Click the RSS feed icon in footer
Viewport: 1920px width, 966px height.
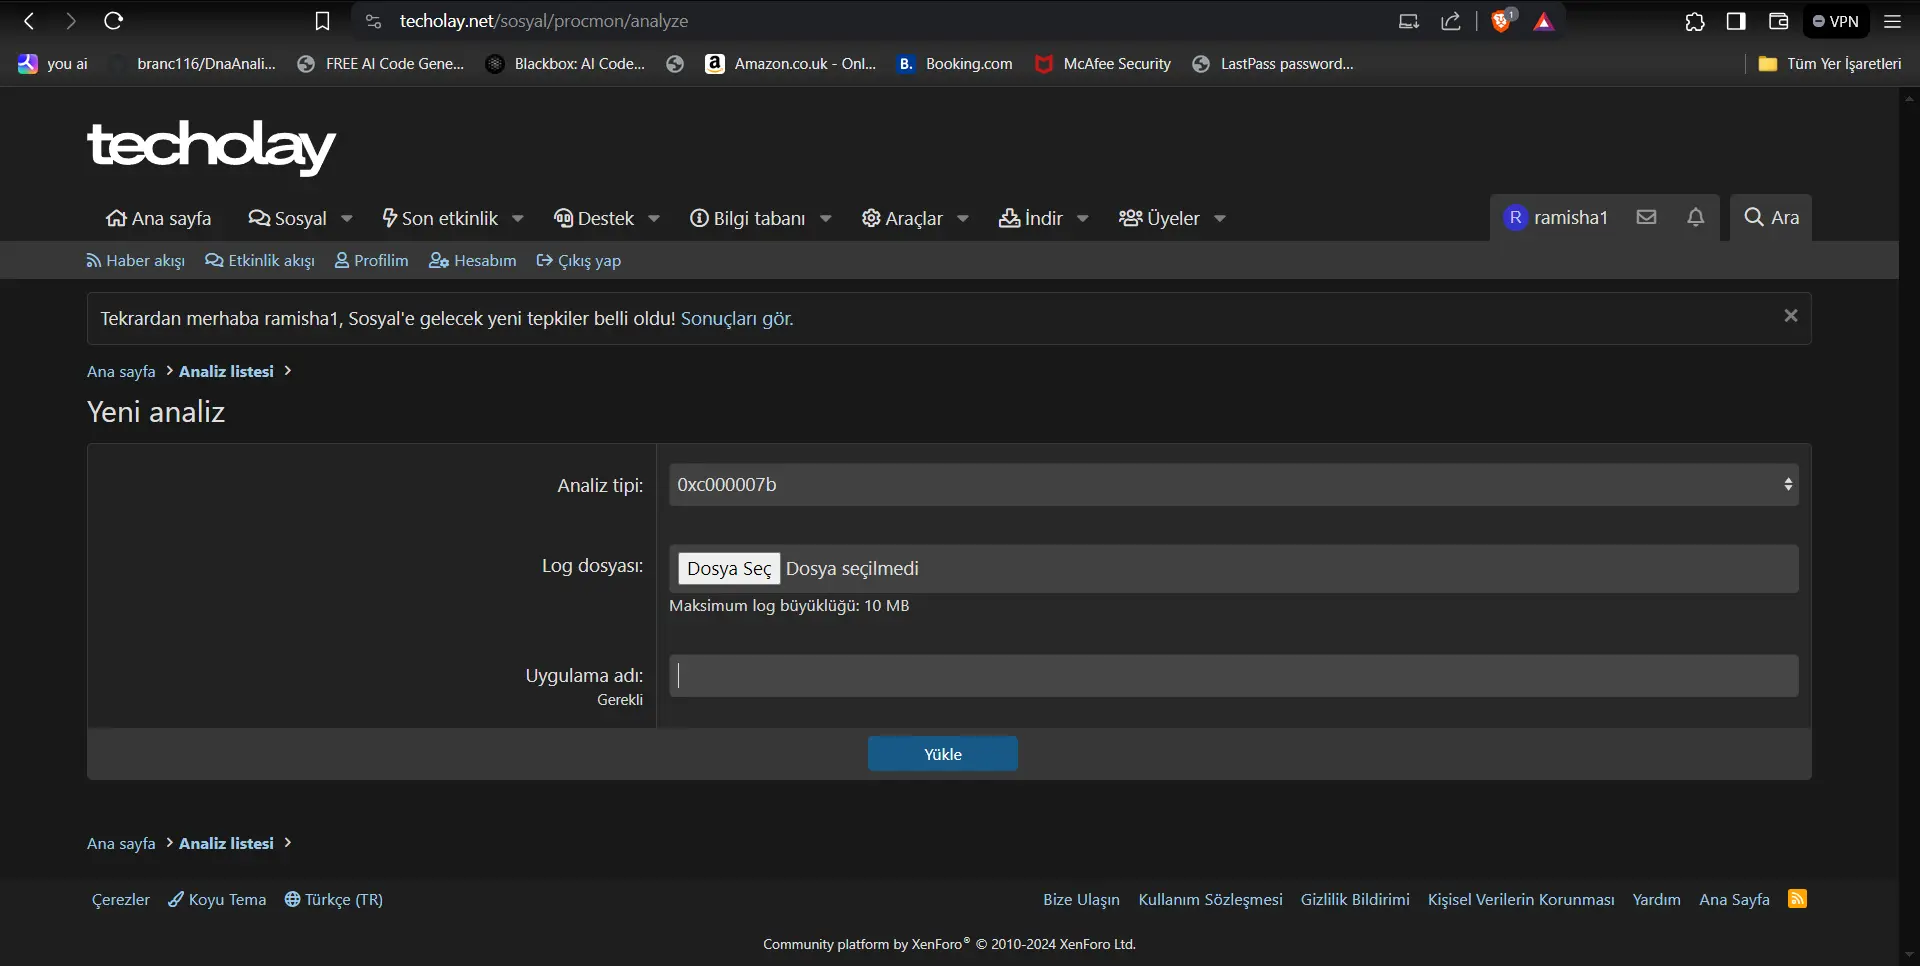(x=1798, y=899)
